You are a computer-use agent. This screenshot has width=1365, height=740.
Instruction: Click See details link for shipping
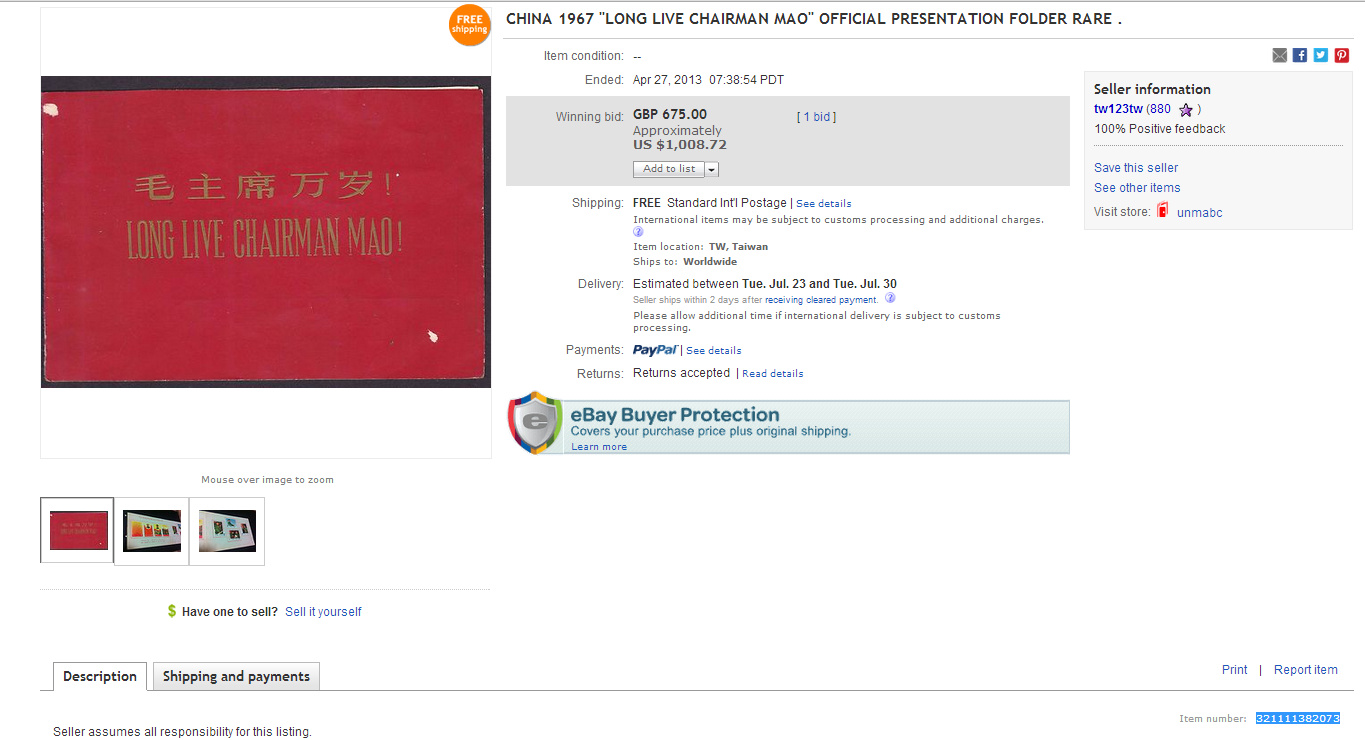pyautogui.click(x=824, y=204)
